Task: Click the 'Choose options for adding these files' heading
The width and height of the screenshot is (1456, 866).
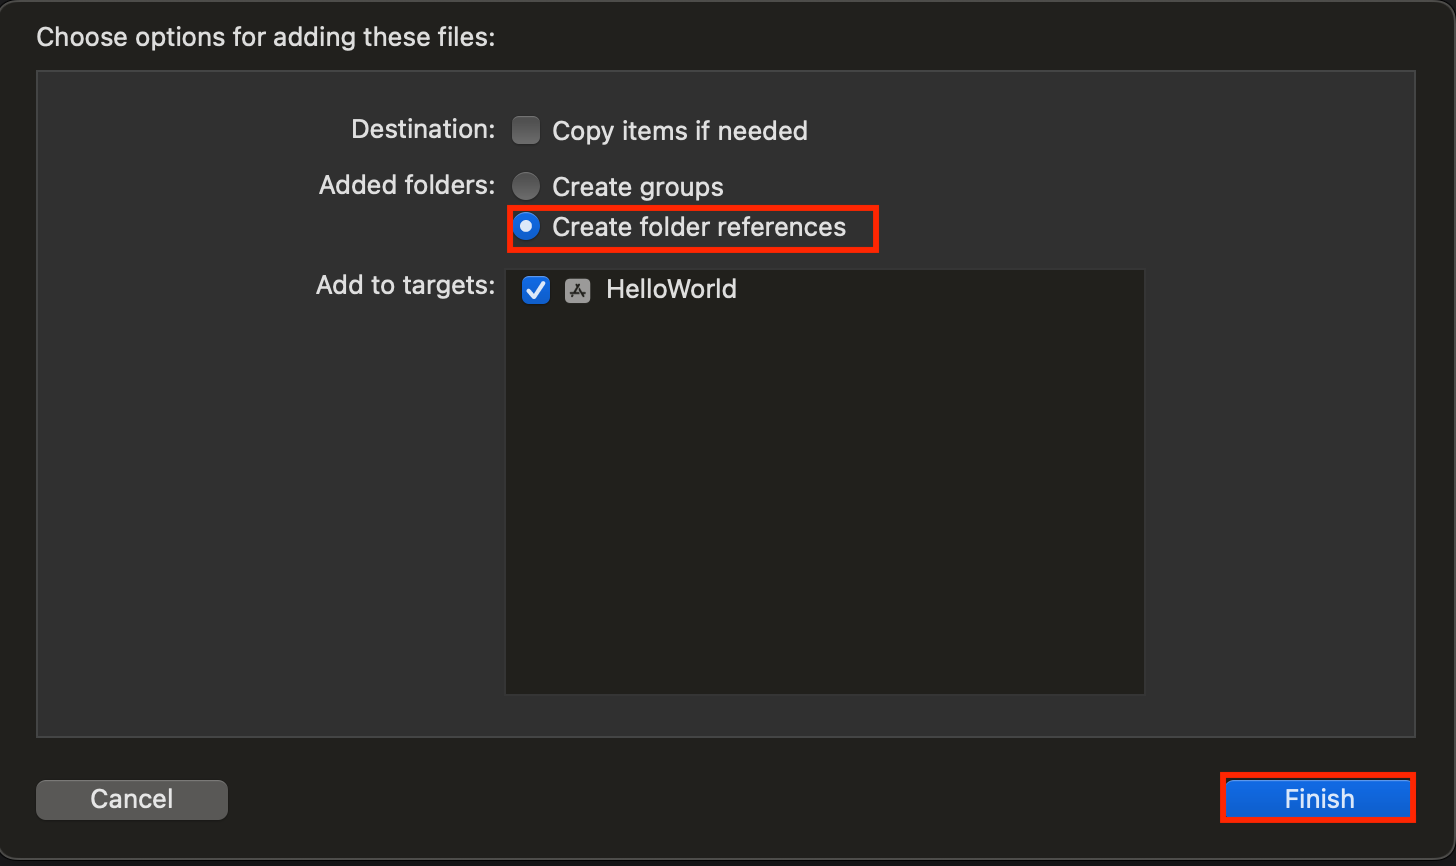Action: click(266, 38)
